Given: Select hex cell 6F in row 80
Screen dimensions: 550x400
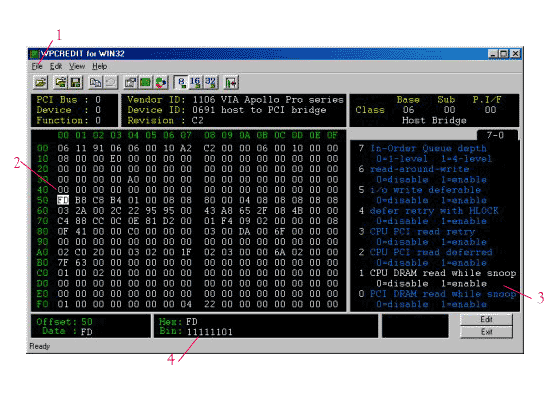Looking at the screenshot, I should point(280,231).
